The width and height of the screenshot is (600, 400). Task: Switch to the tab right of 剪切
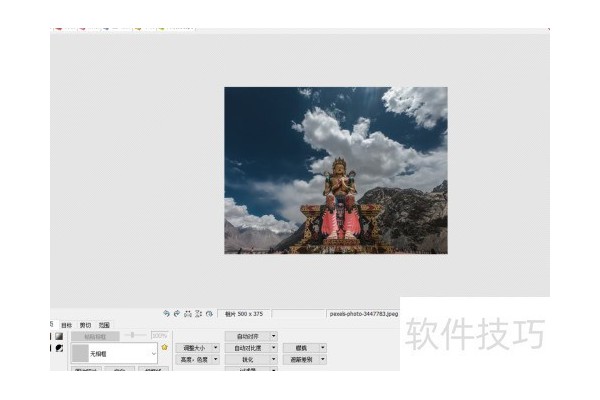coord(104,325)
